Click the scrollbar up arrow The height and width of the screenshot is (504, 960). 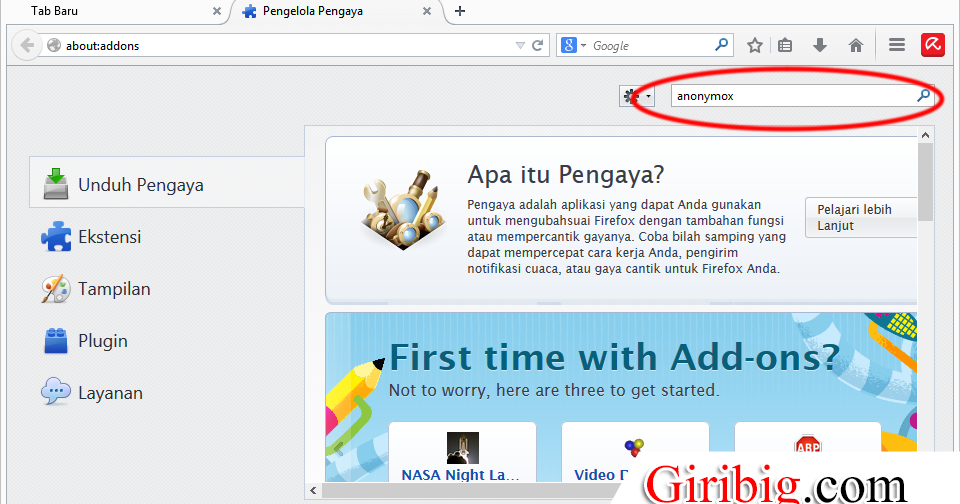coord(925,135)
